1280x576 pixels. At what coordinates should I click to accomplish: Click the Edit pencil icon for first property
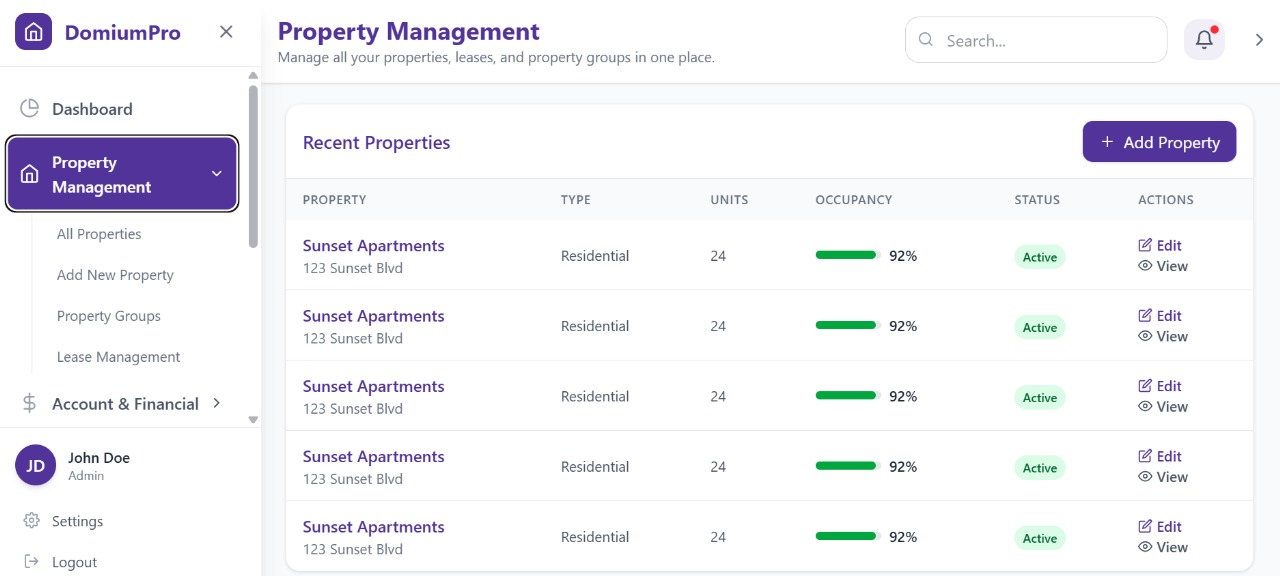click(1145, 245)
